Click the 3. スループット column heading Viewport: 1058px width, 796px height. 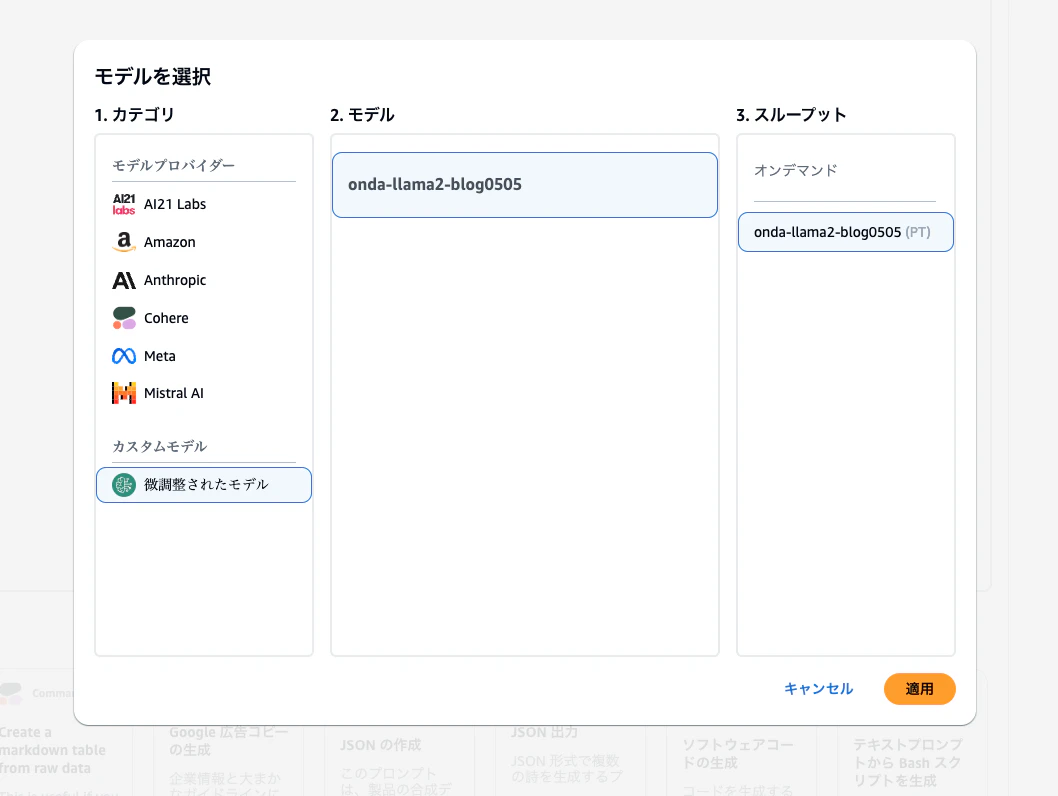[x=791, y=115]
